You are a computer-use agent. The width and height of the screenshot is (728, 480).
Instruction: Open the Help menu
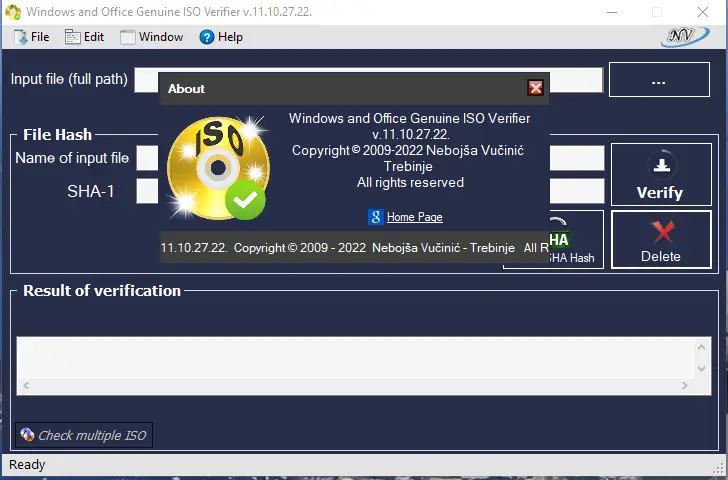point(221,37)
